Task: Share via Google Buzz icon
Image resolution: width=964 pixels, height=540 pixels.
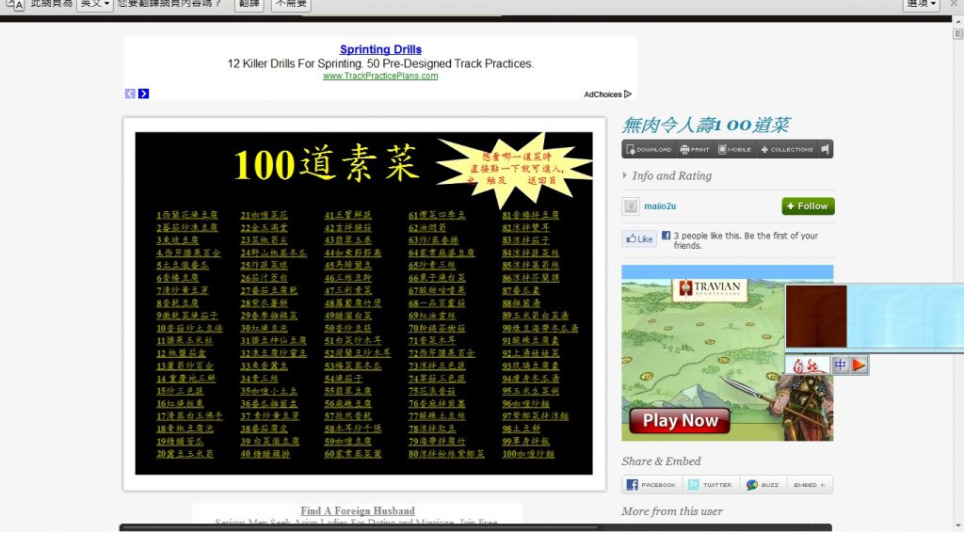Action: pyautogui.click(x=763, y=485)
